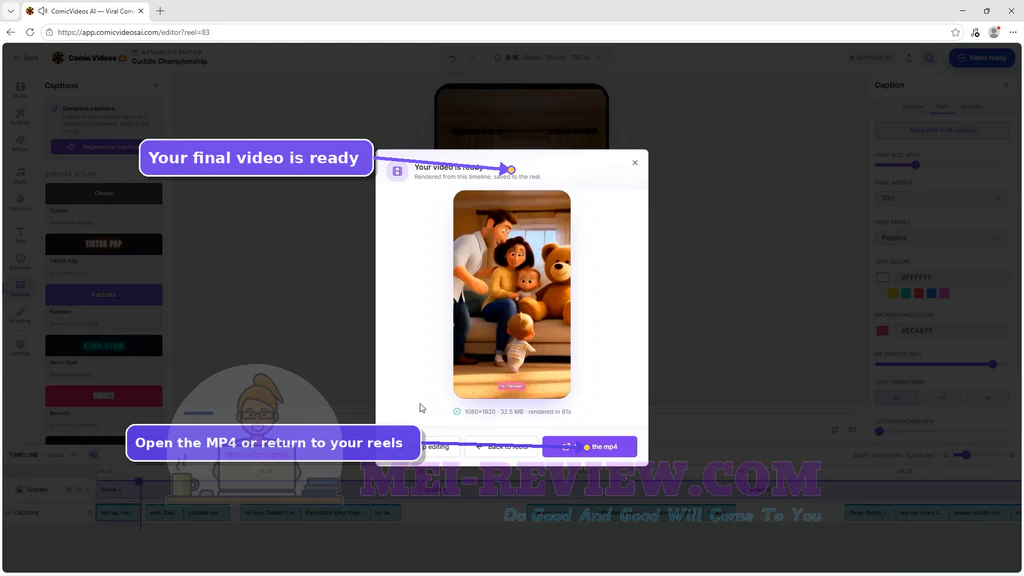The height and width of the screenshot is (576, 1024).
Task: Select the Classic subtitle style
Action: (104, 206)
